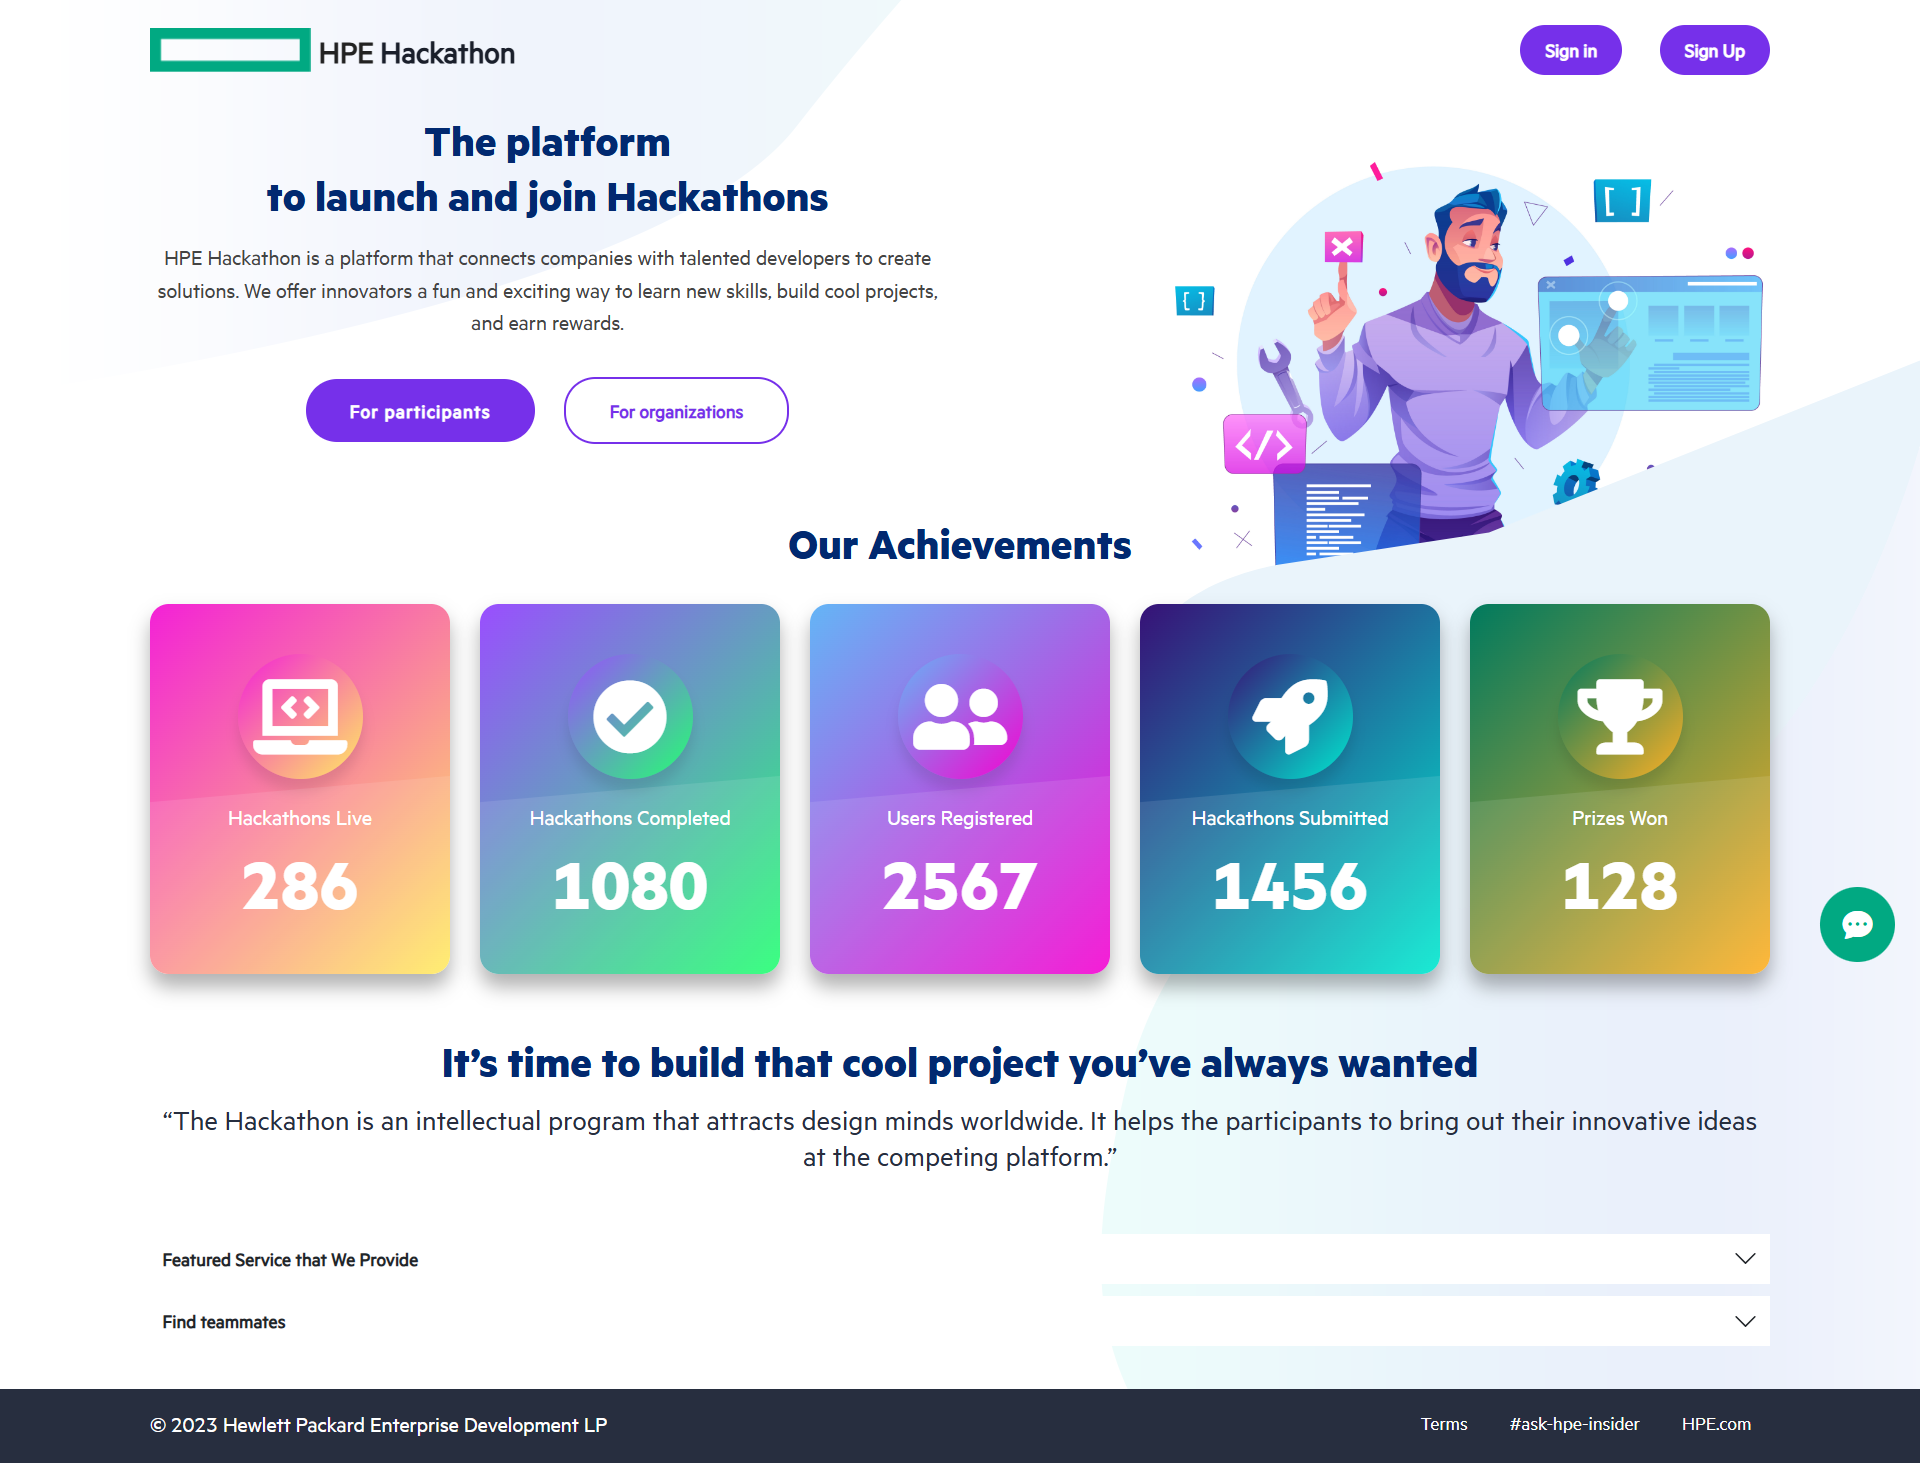Click the platform to launch Hackathons heading
The image size is (1920, 1463).
click(547, 170)
